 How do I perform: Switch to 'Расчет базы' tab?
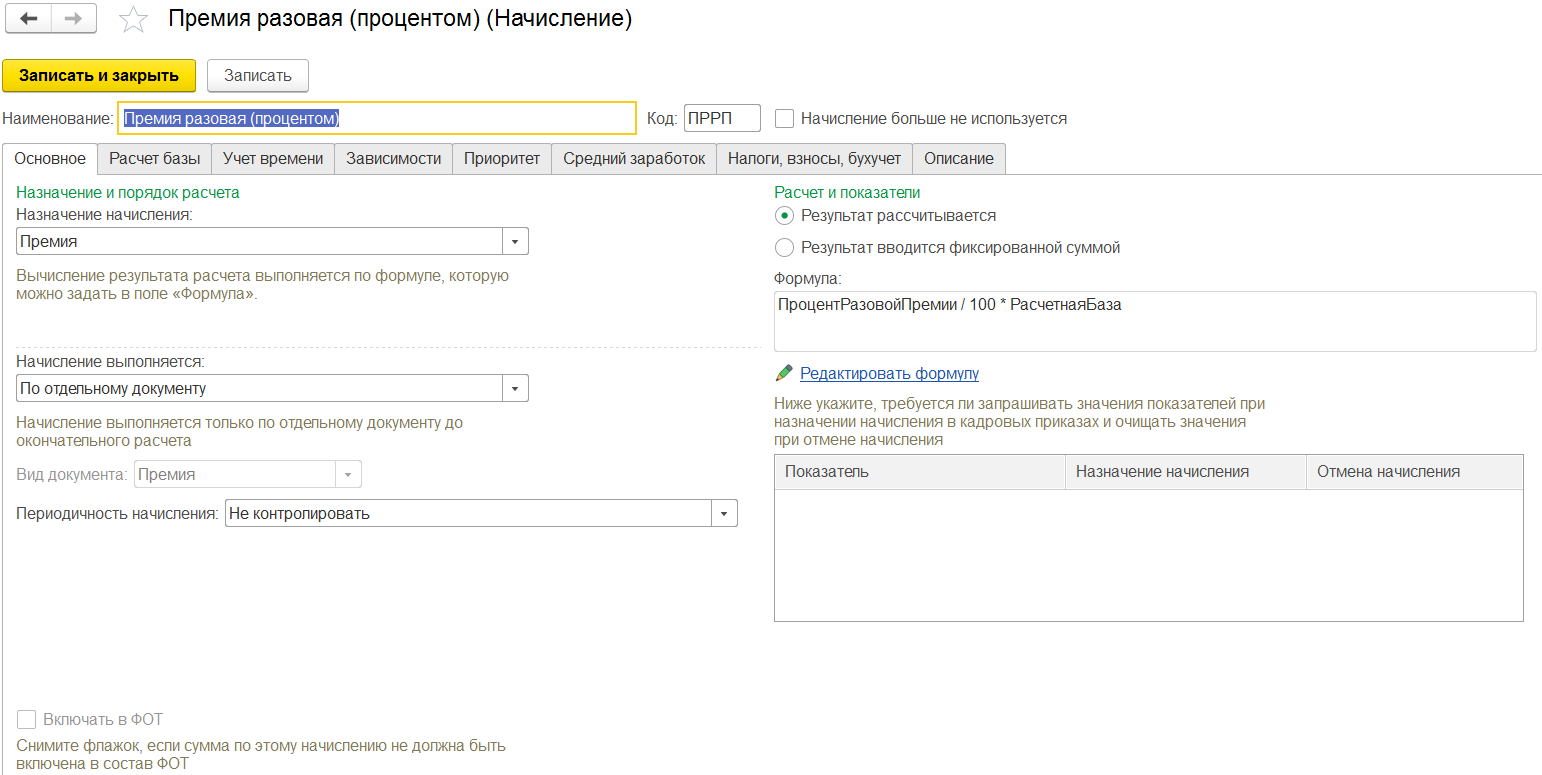[154, 159]
